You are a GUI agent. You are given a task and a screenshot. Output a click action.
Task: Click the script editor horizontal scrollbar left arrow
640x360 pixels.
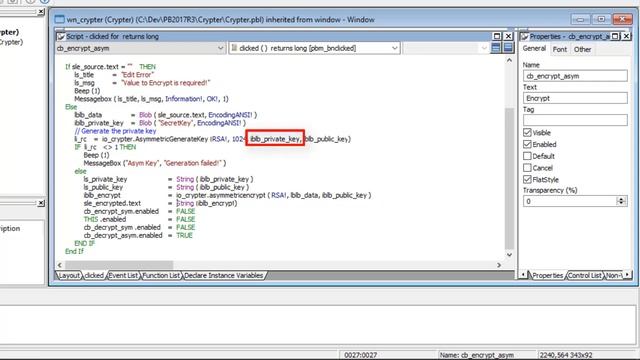[60, 265]
